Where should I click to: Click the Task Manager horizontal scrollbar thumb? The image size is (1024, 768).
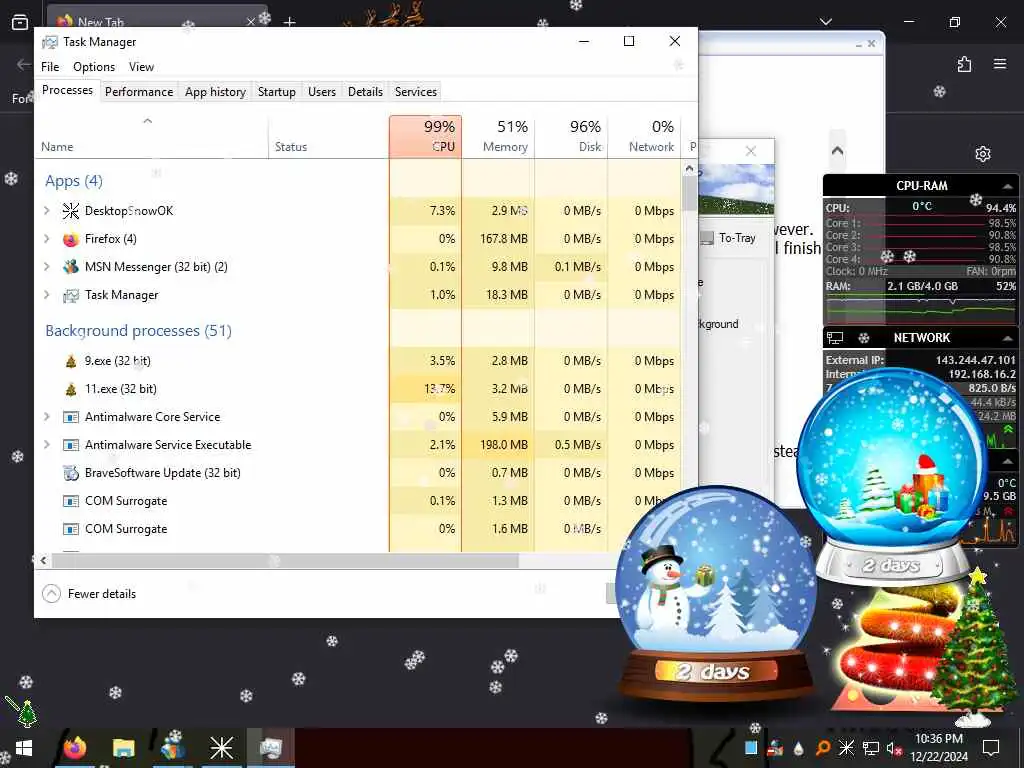(x=285, y=560)
